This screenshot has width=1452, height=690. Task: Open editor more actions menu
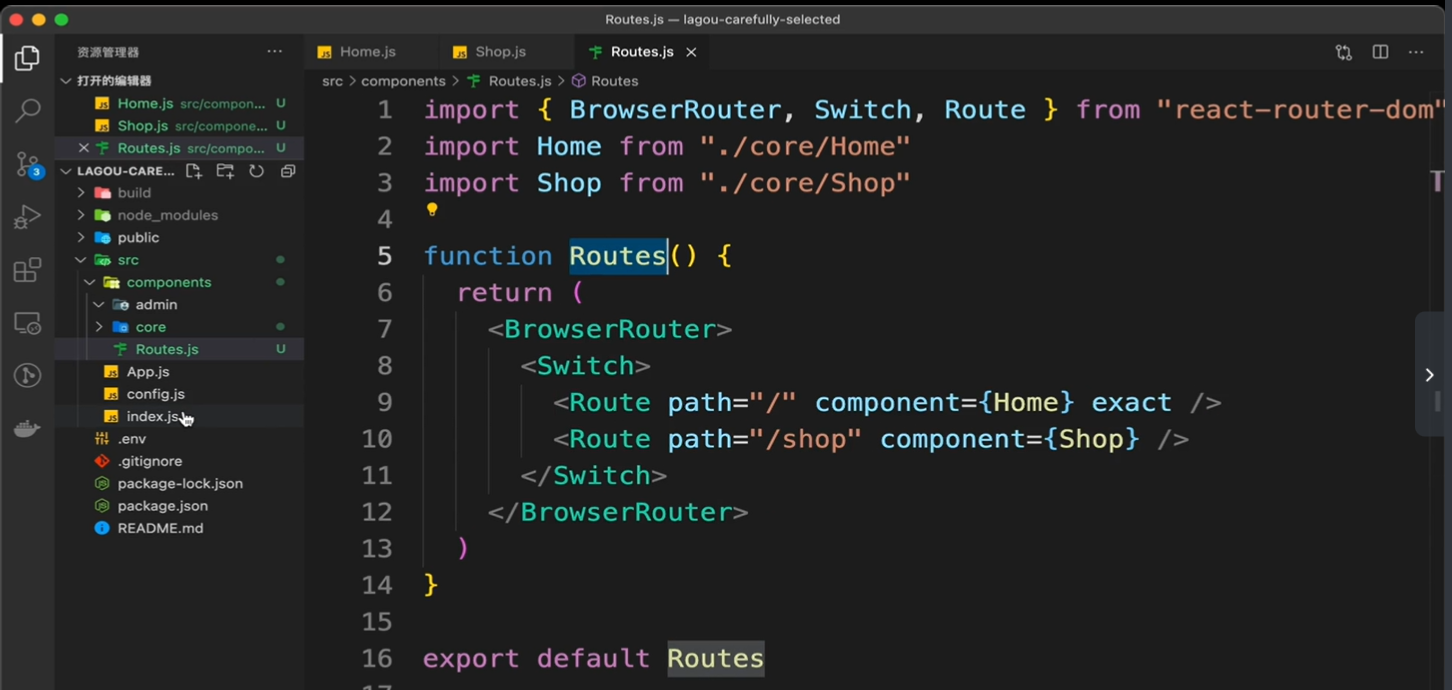1416,52
